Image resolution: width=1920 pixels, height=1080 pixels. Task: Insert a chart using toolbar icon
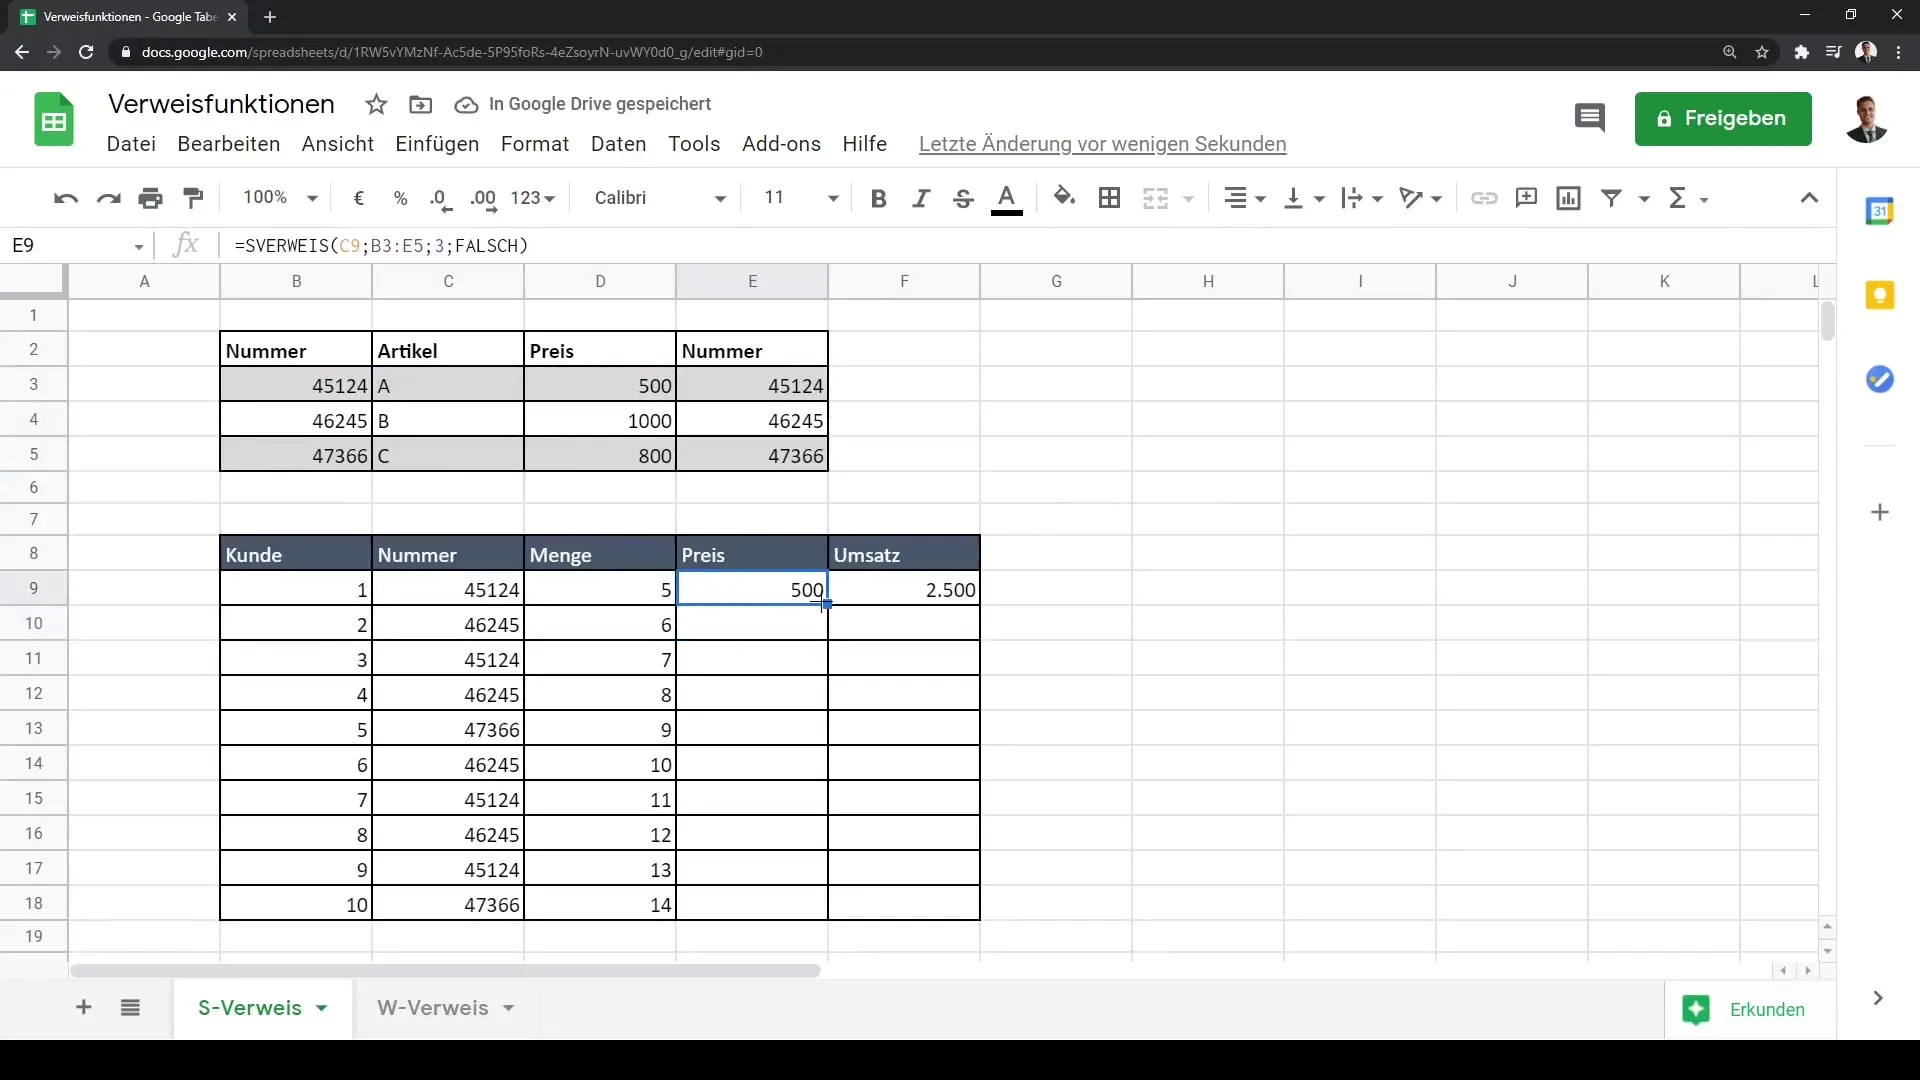[1568, 198]
